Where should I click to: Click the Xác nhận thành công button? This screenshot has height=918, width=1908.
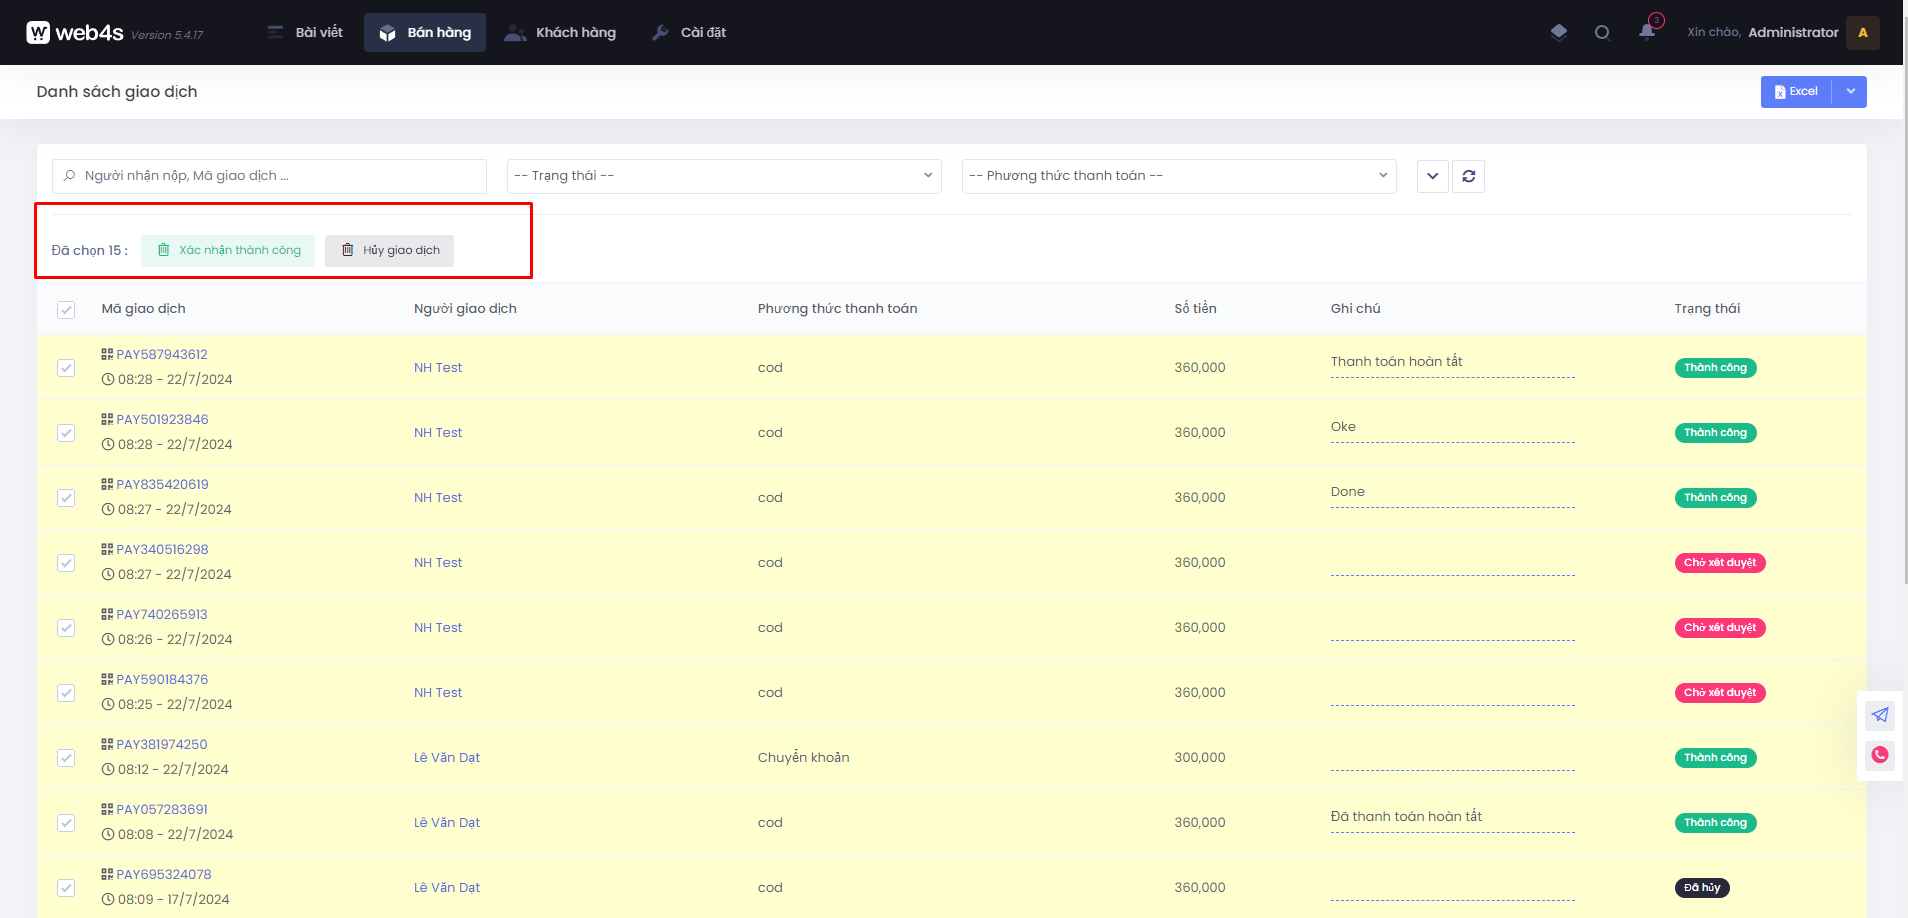pos(228,250)
